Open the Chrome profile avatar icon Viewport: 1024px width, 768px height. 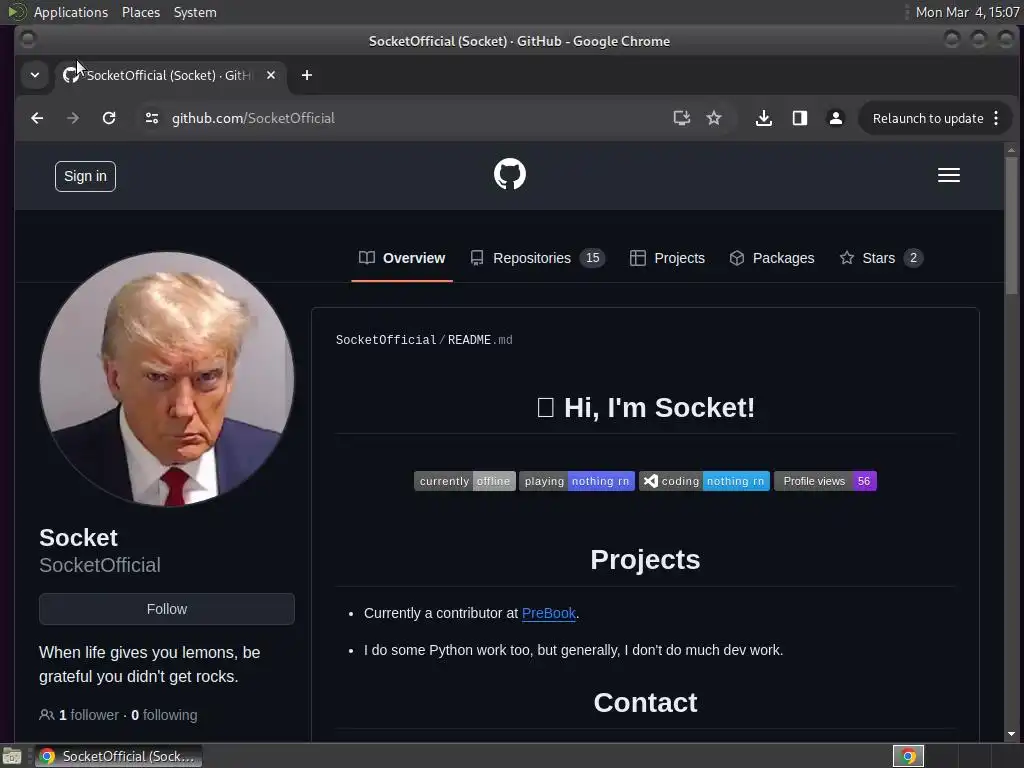point(835,118)
